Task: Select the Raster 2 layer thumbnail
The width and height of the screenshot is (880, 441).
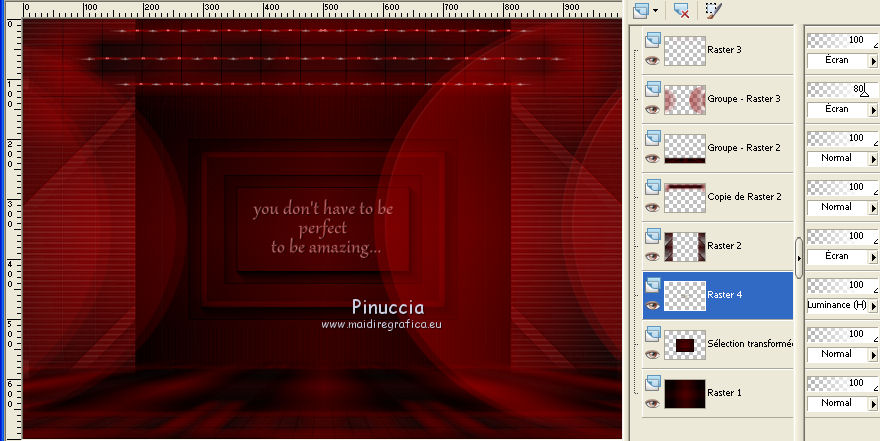Action: point(685,247)
